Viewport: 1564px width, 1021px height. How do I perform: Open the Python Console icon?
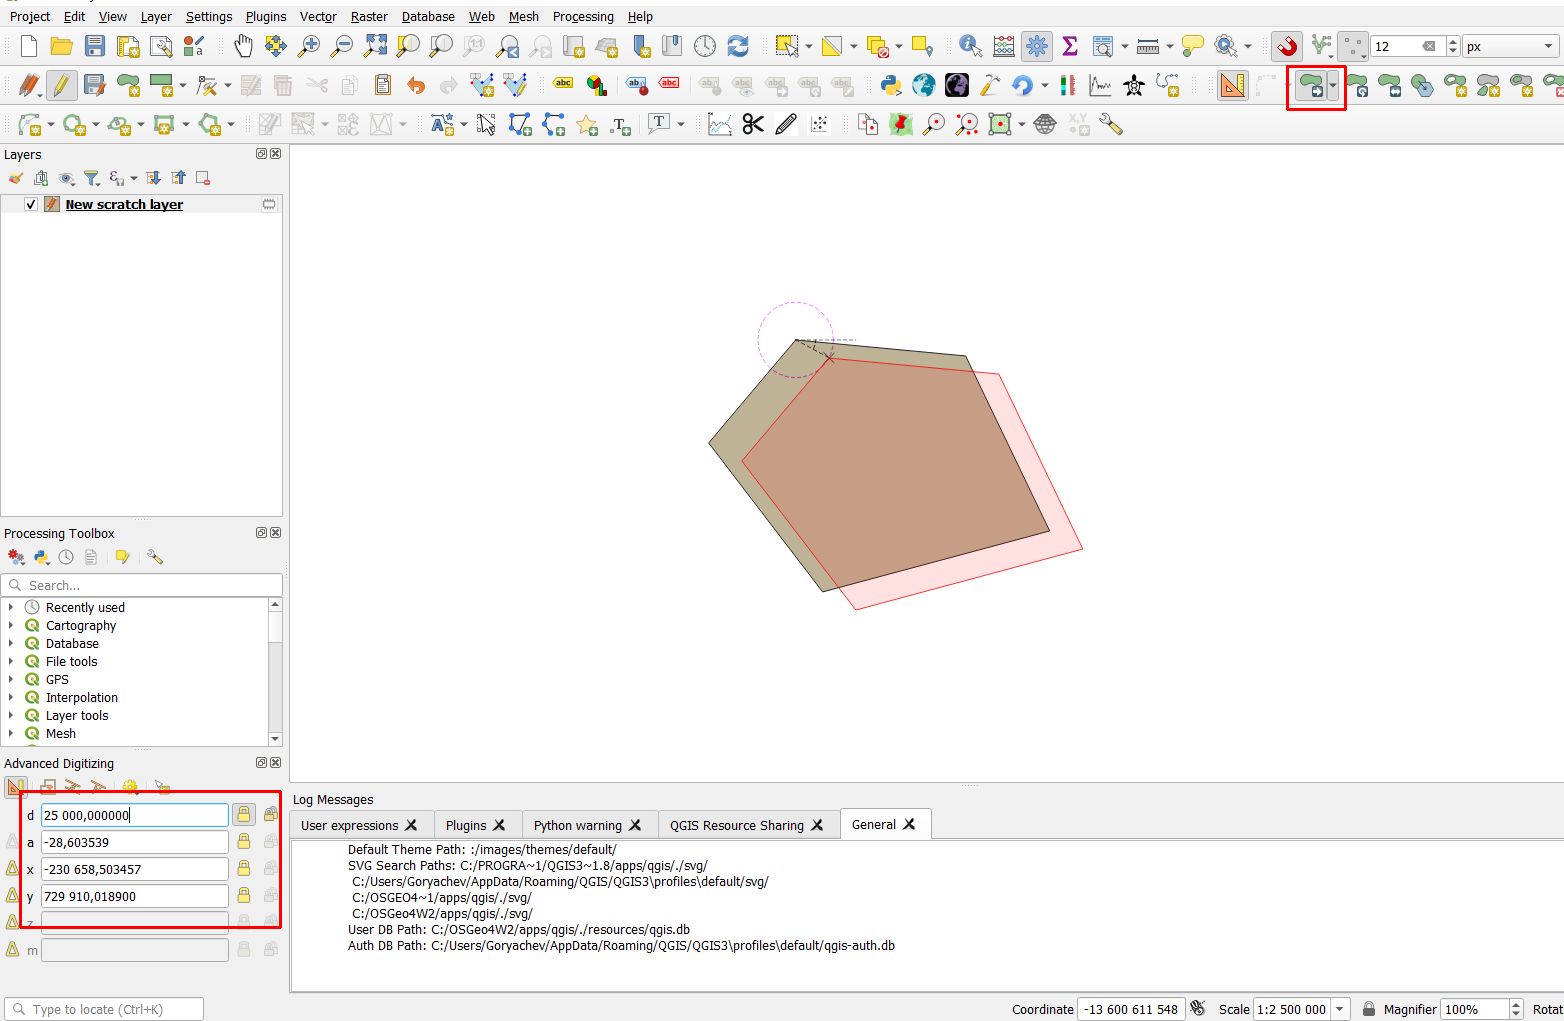point(891,86)
